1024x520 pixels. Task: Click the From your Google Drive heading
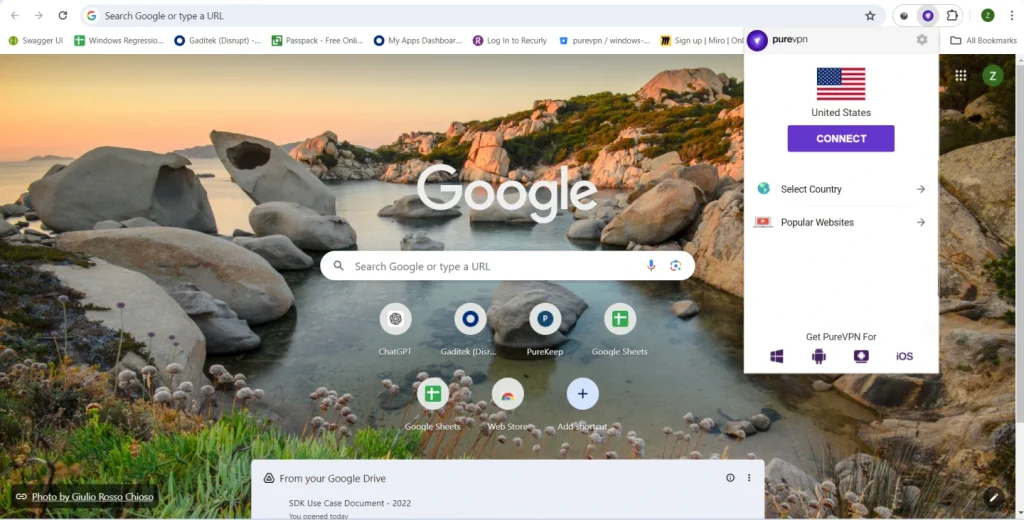click(332, 478)
